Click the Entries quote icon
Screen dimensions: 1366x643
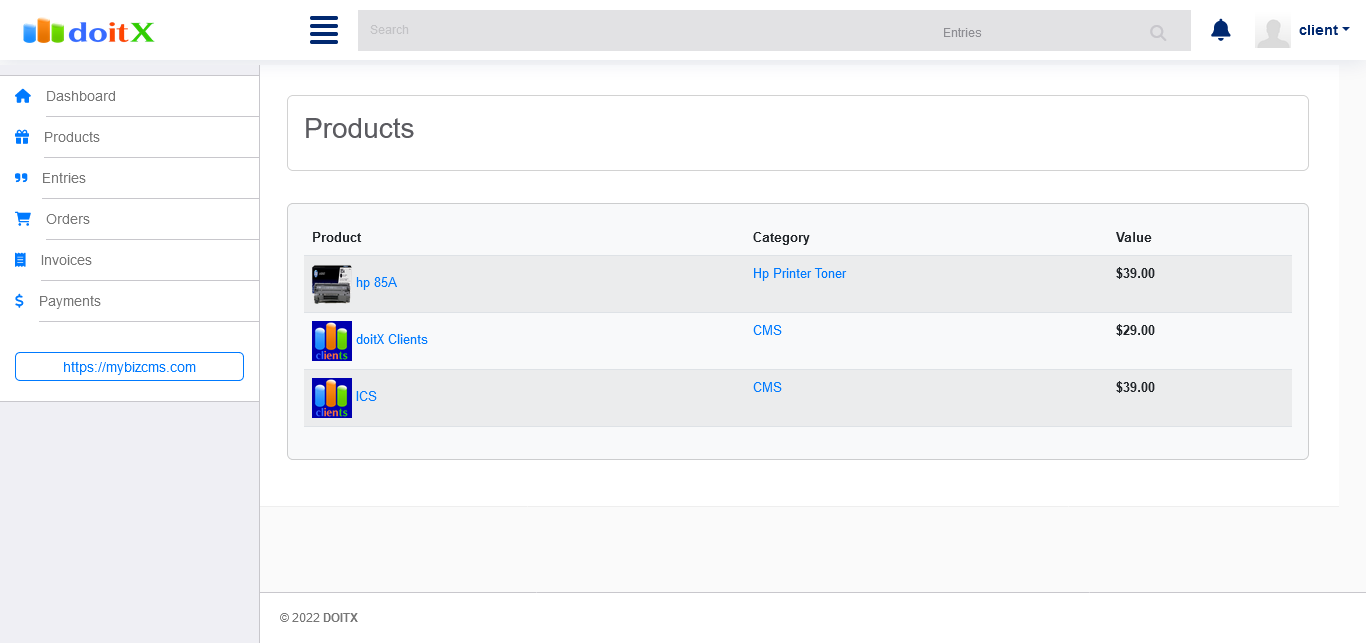point(21,178)
